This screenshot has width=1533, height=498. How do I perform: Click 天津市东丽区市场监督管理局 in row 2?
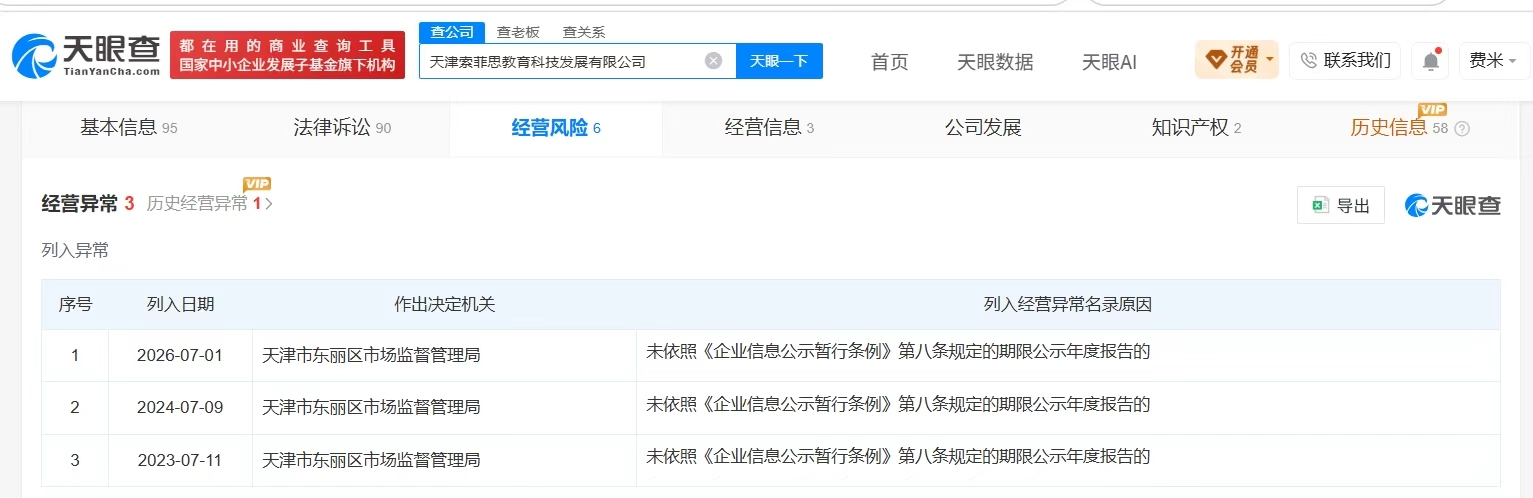click(371, 407)
